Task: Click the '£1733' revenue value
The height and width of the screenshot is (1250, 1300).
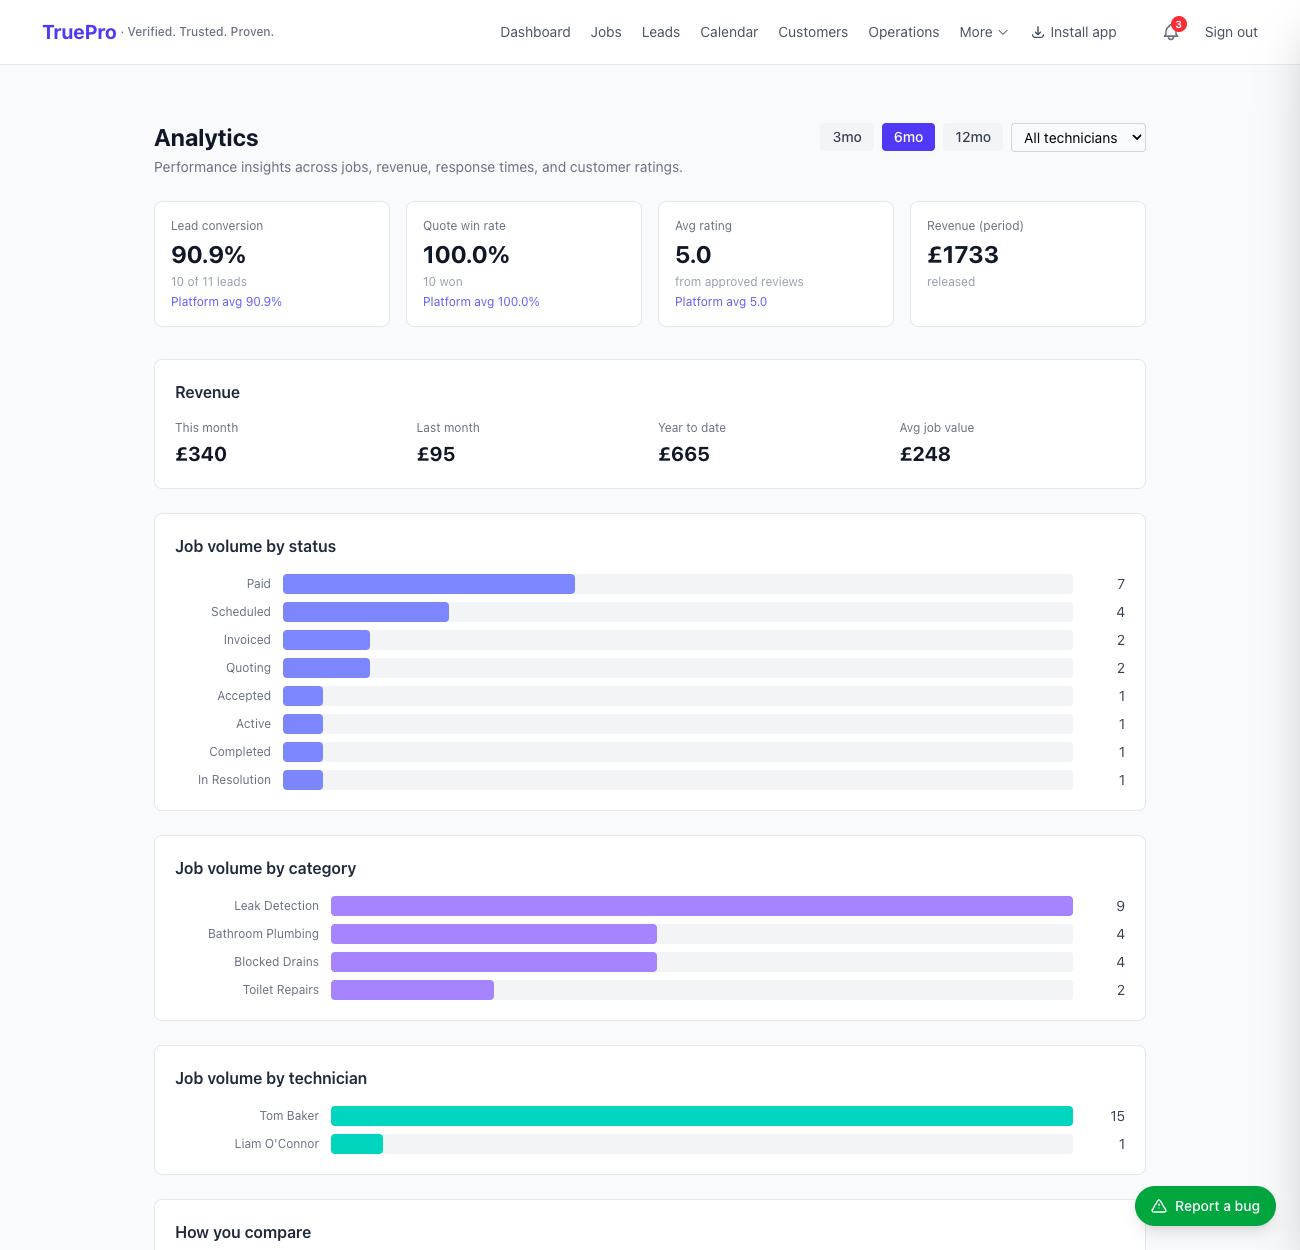Action: [963, 255]
